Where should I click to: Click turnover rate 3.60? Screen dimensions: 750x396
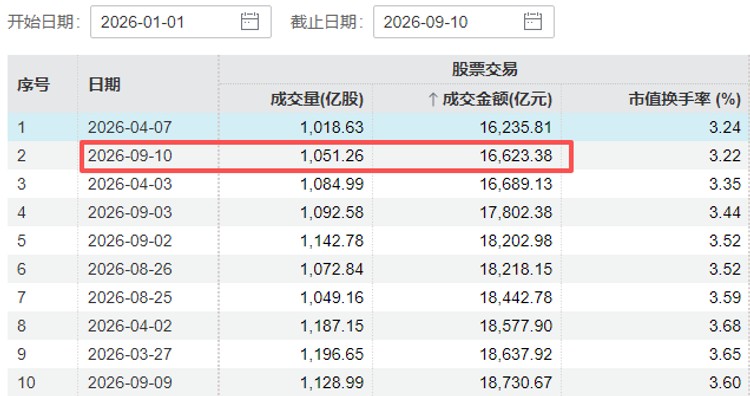coord(725,382)
